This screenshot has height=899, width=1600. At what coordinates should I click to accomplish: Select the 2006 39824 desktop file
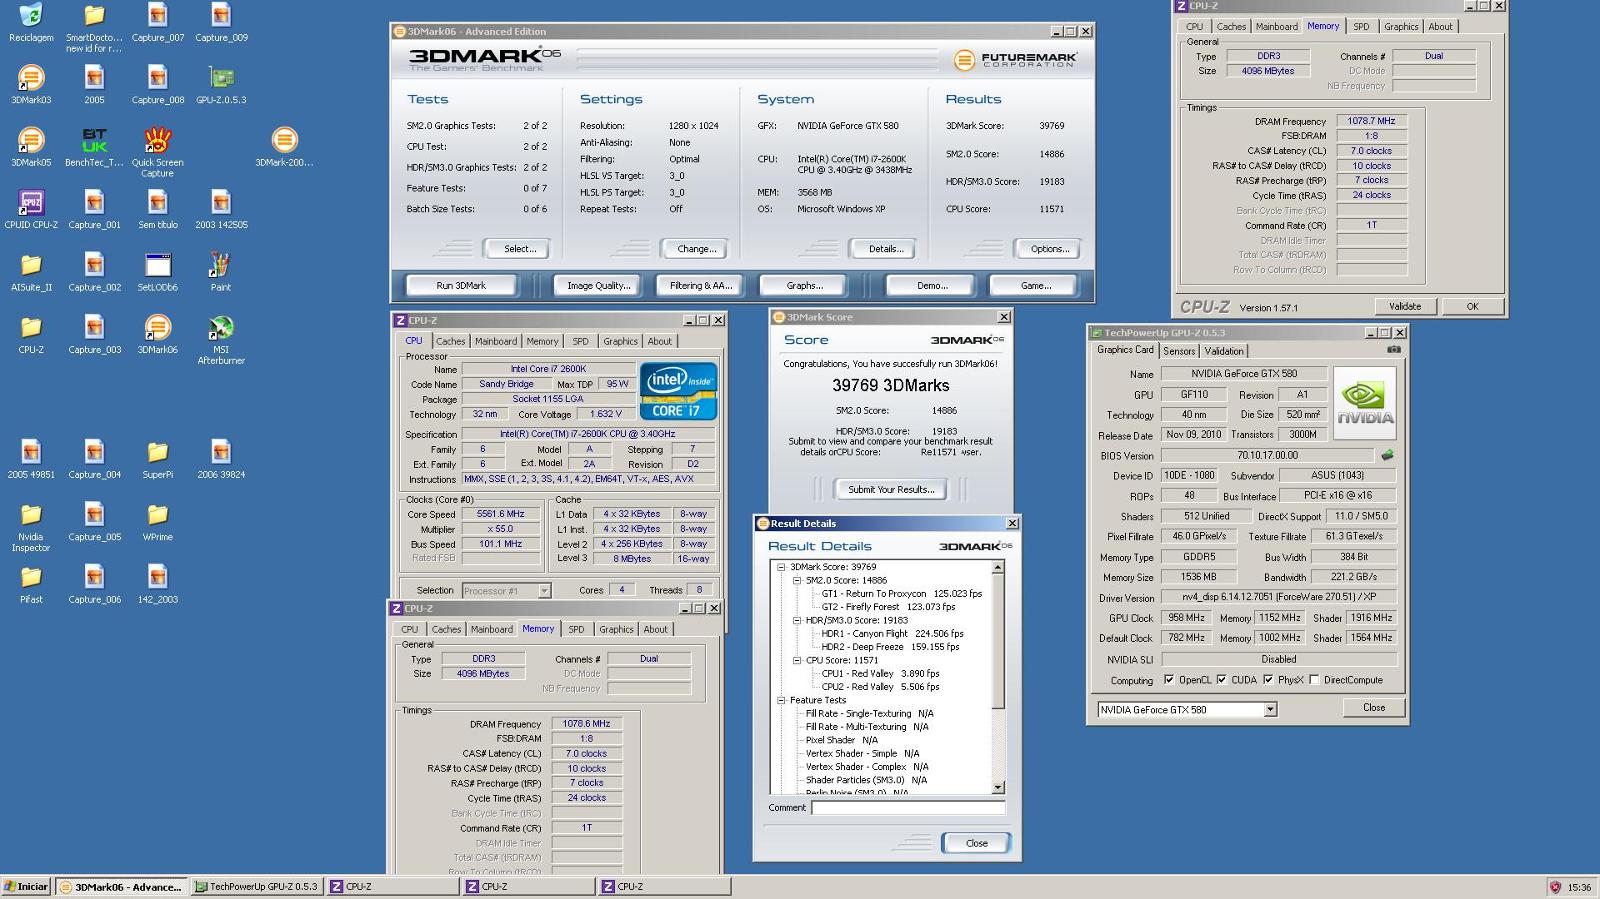coord(221,460)
